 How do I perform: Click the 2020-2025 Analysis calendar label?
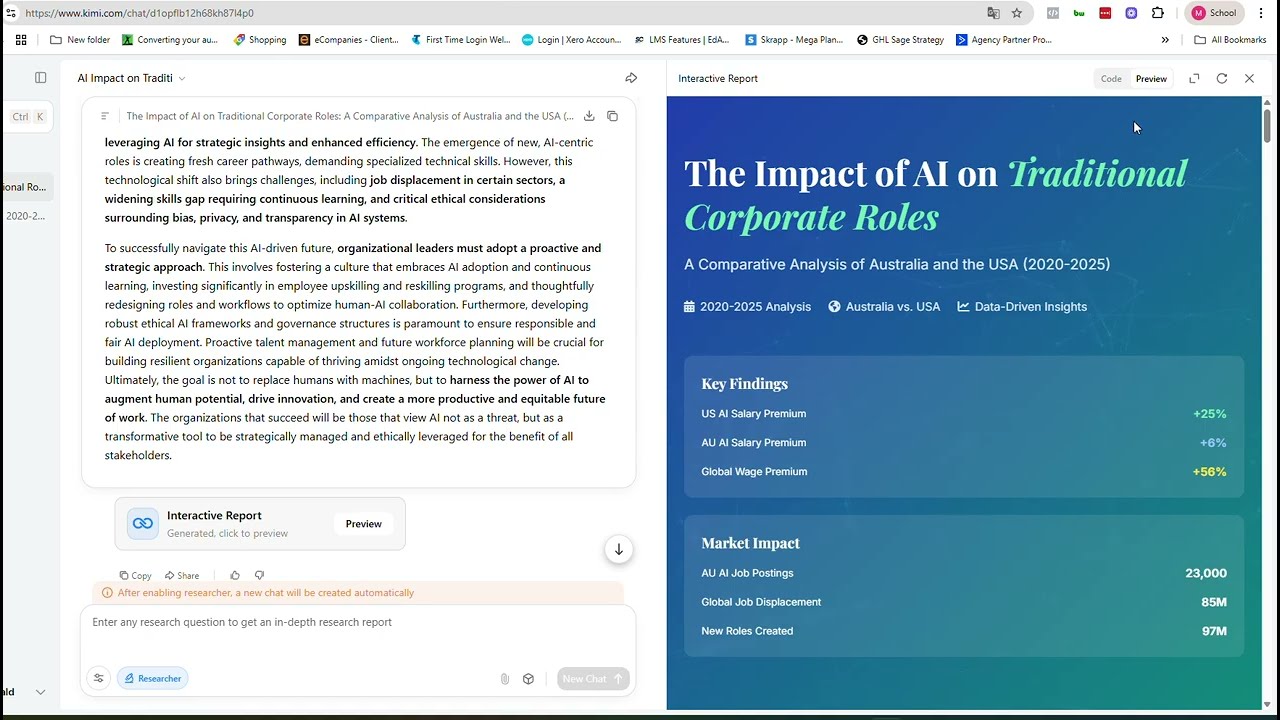coord(747,307)
